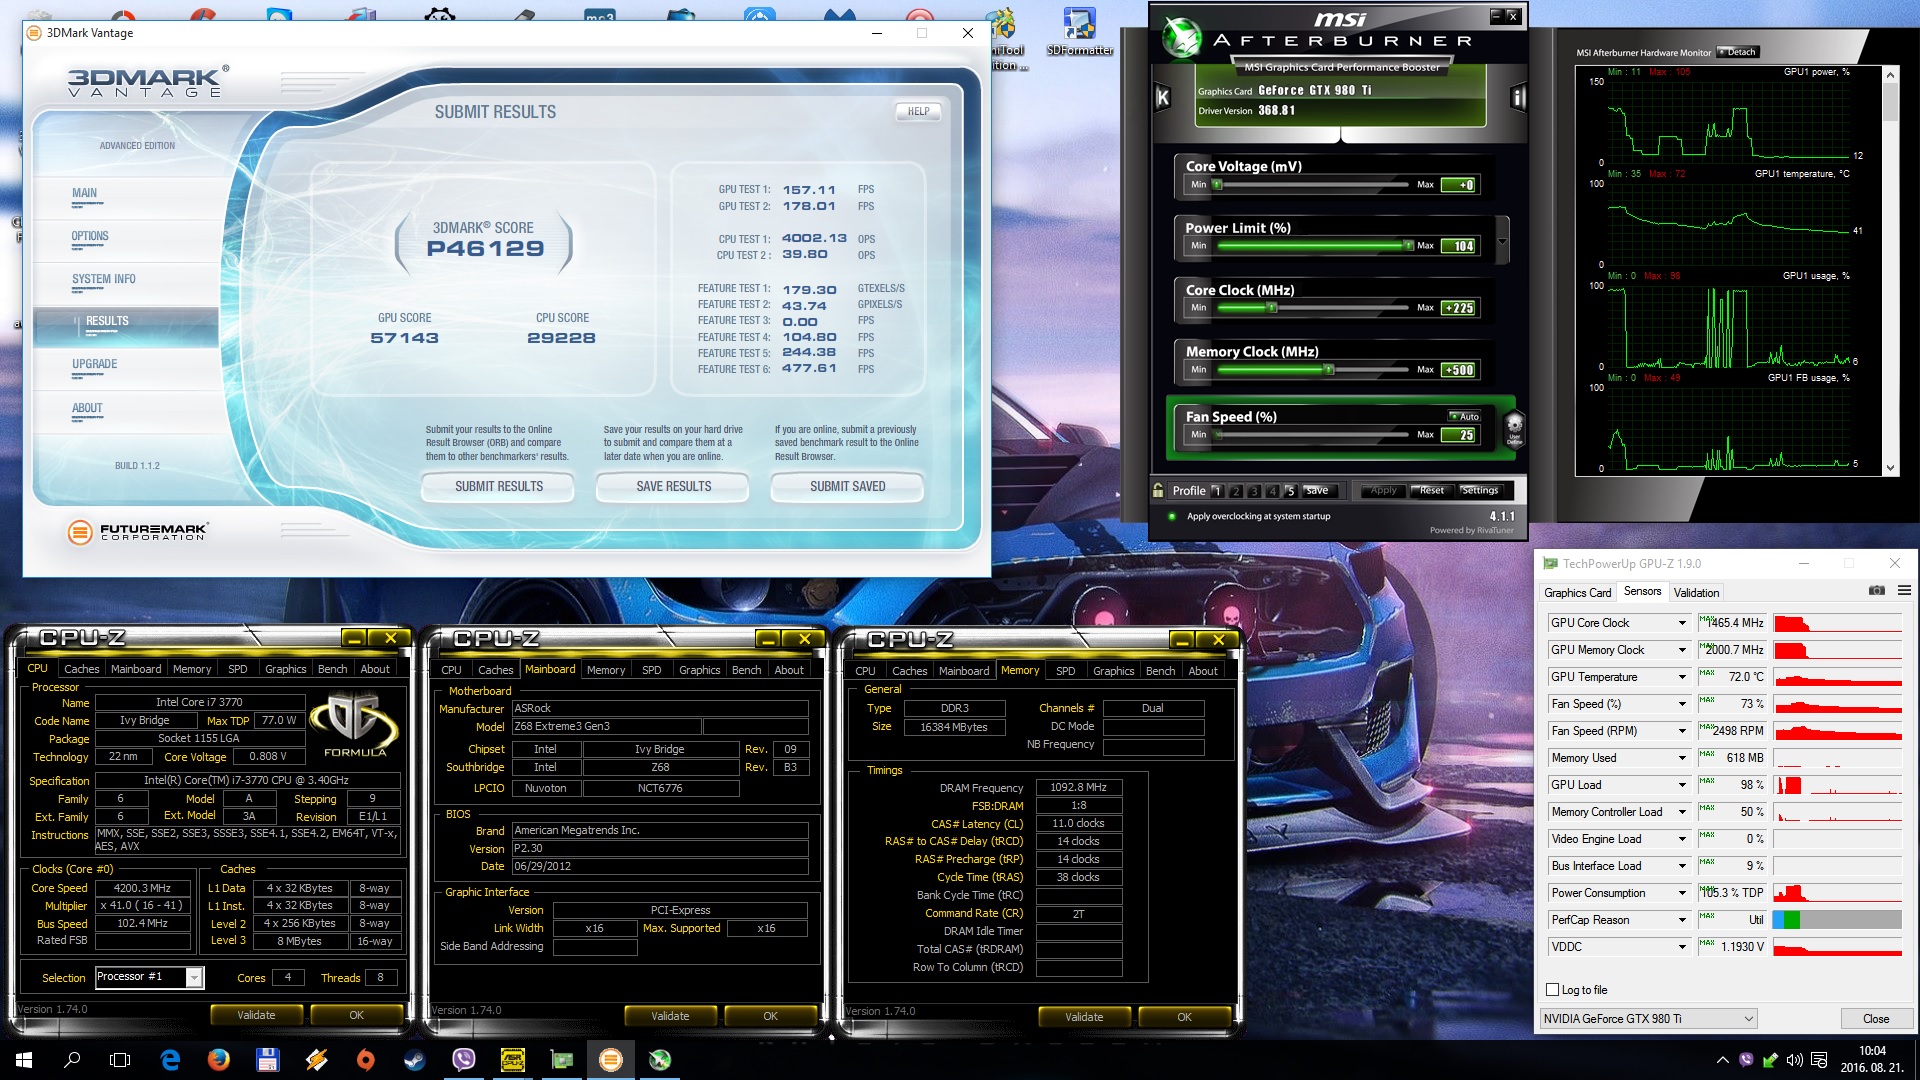Click SUBMIT SAVED button in 3DMark

point(847,486)
